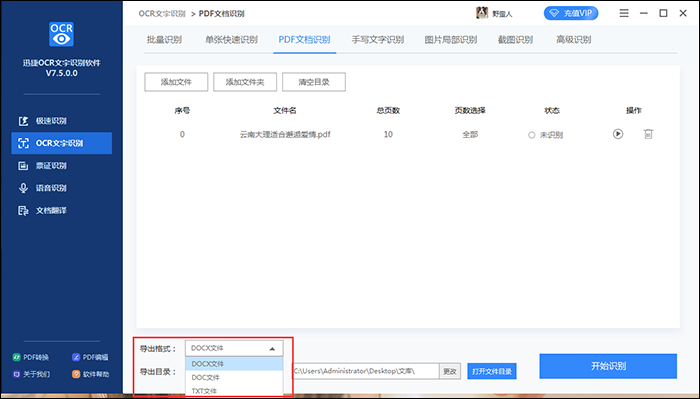Click the PDF转换 shortcut
The image size is (700, 399).
click(x=31, y=357)
